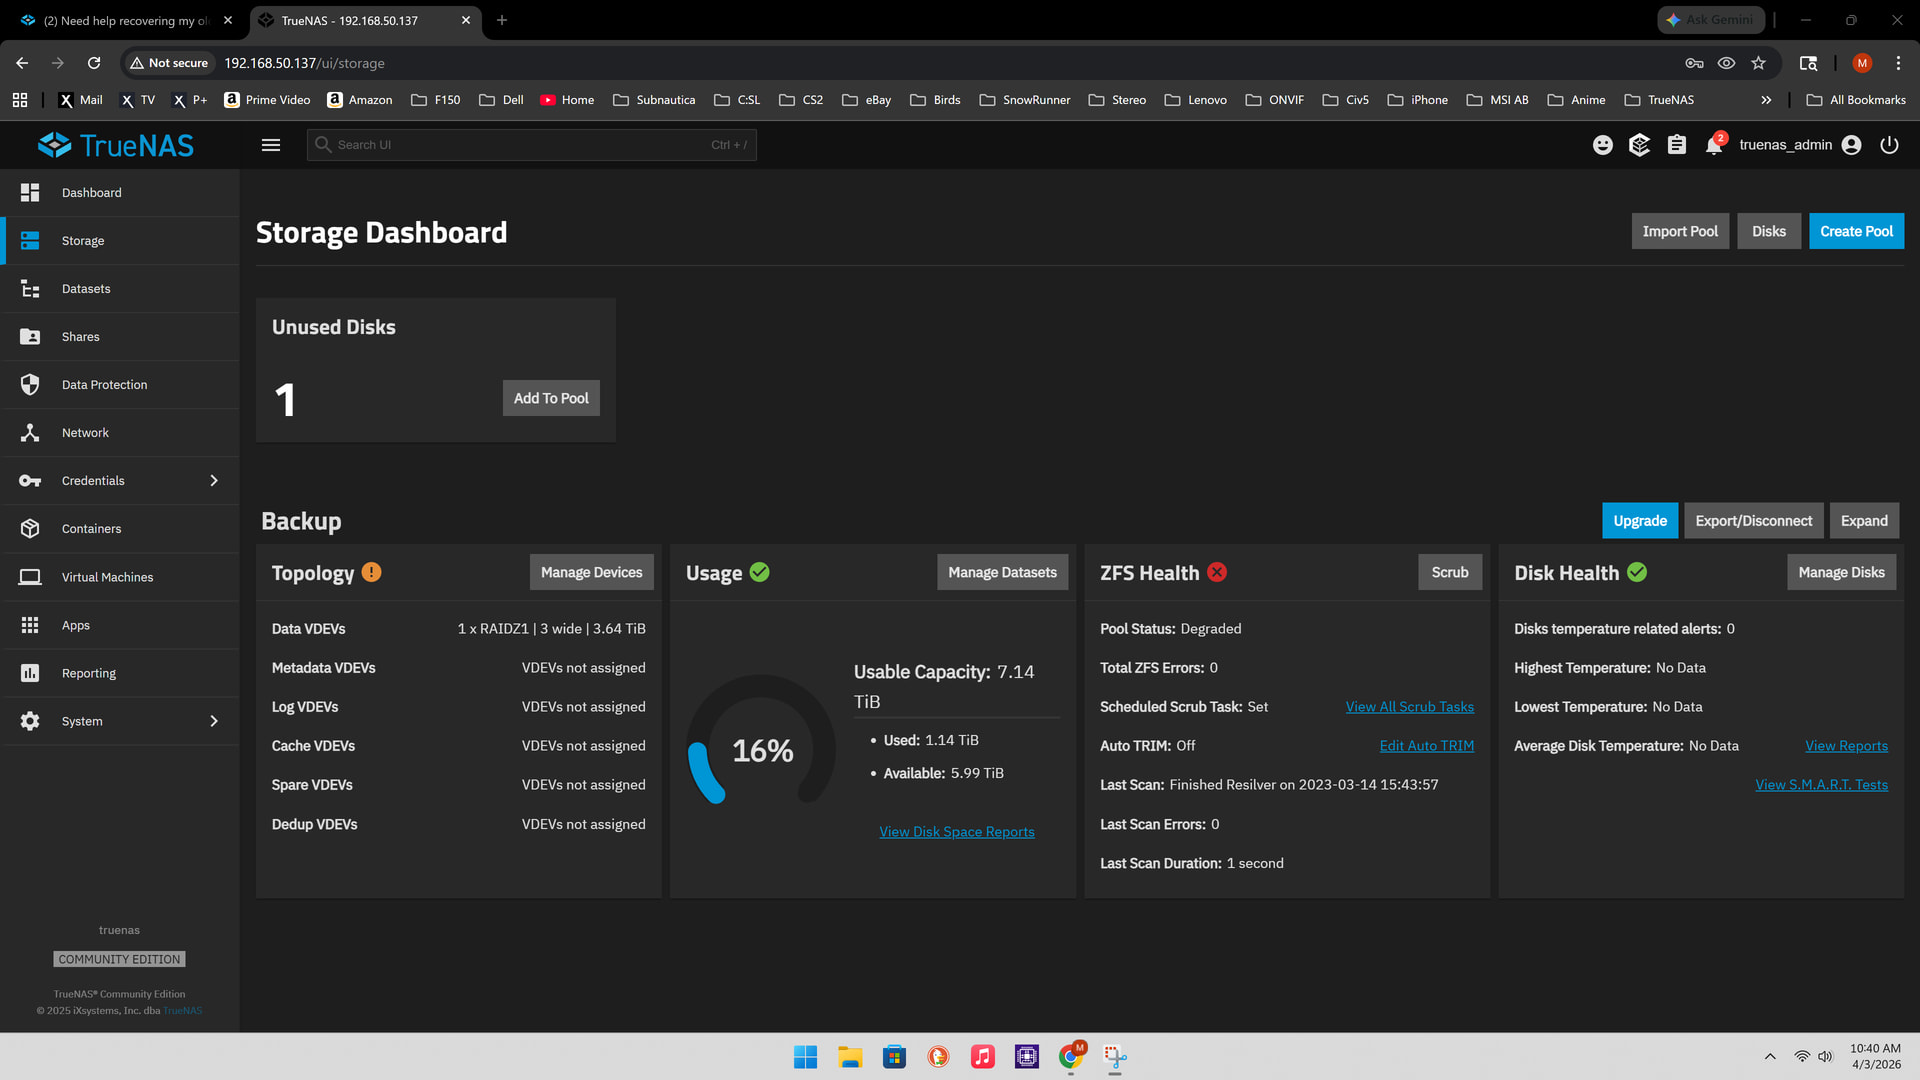1920x1080 pixels.
Task: Open View All Scrub Tasks link
Action: 1410,707
